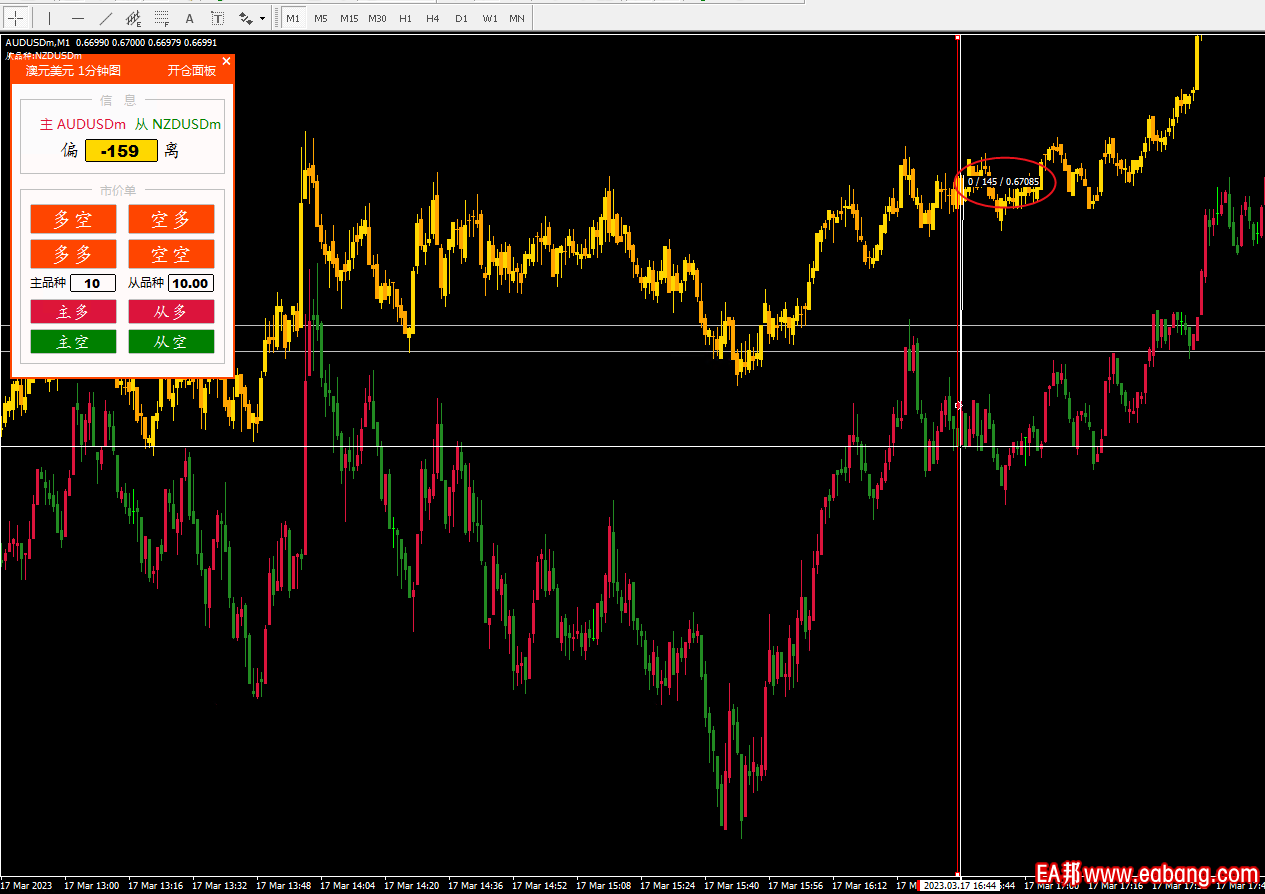Select the text tool (A icon)
The image size is (1265, 894).
[190, 18]
